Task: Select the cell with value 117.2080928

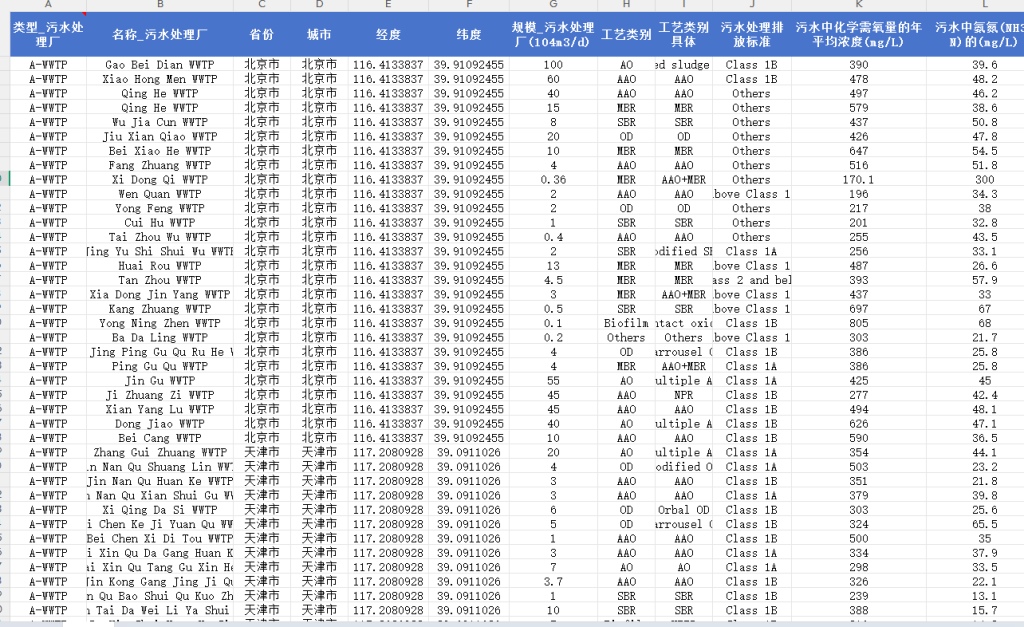Action: coord(388,452)
